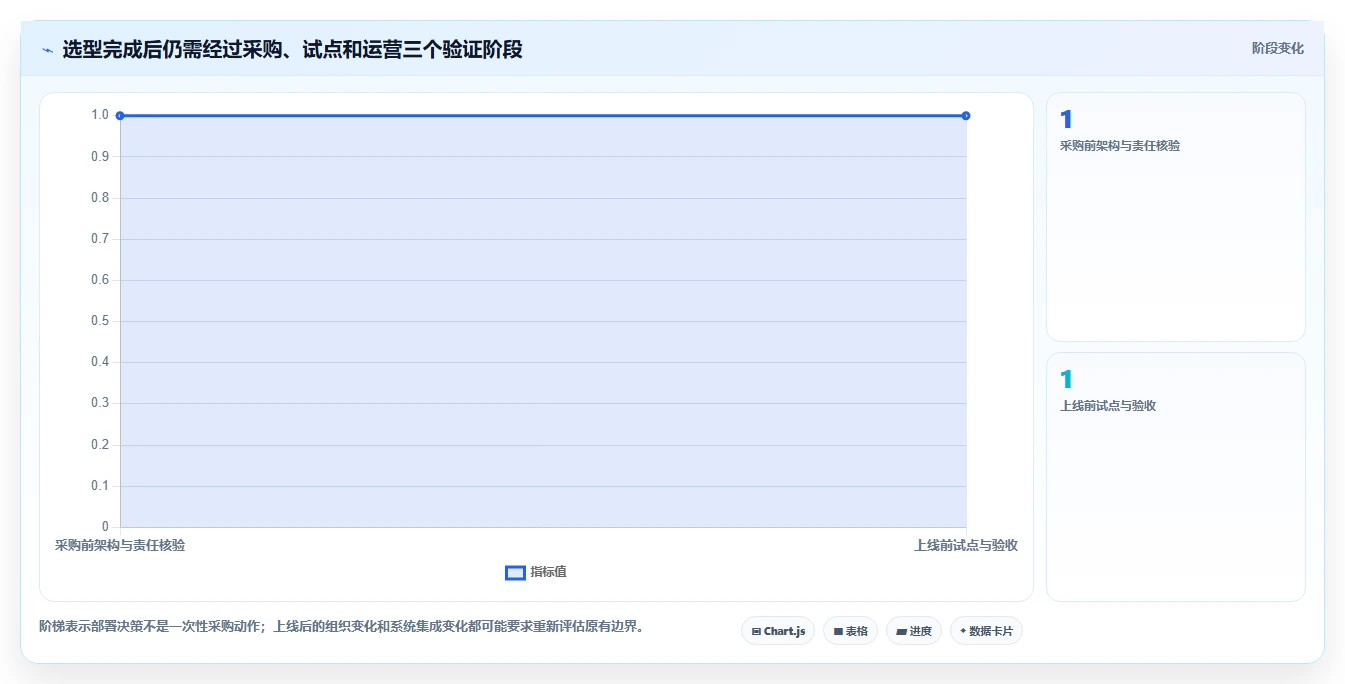Click the icon inside the 表格 tag
The width and height of the screenshot is (1345, 684).
coord(838,632)
